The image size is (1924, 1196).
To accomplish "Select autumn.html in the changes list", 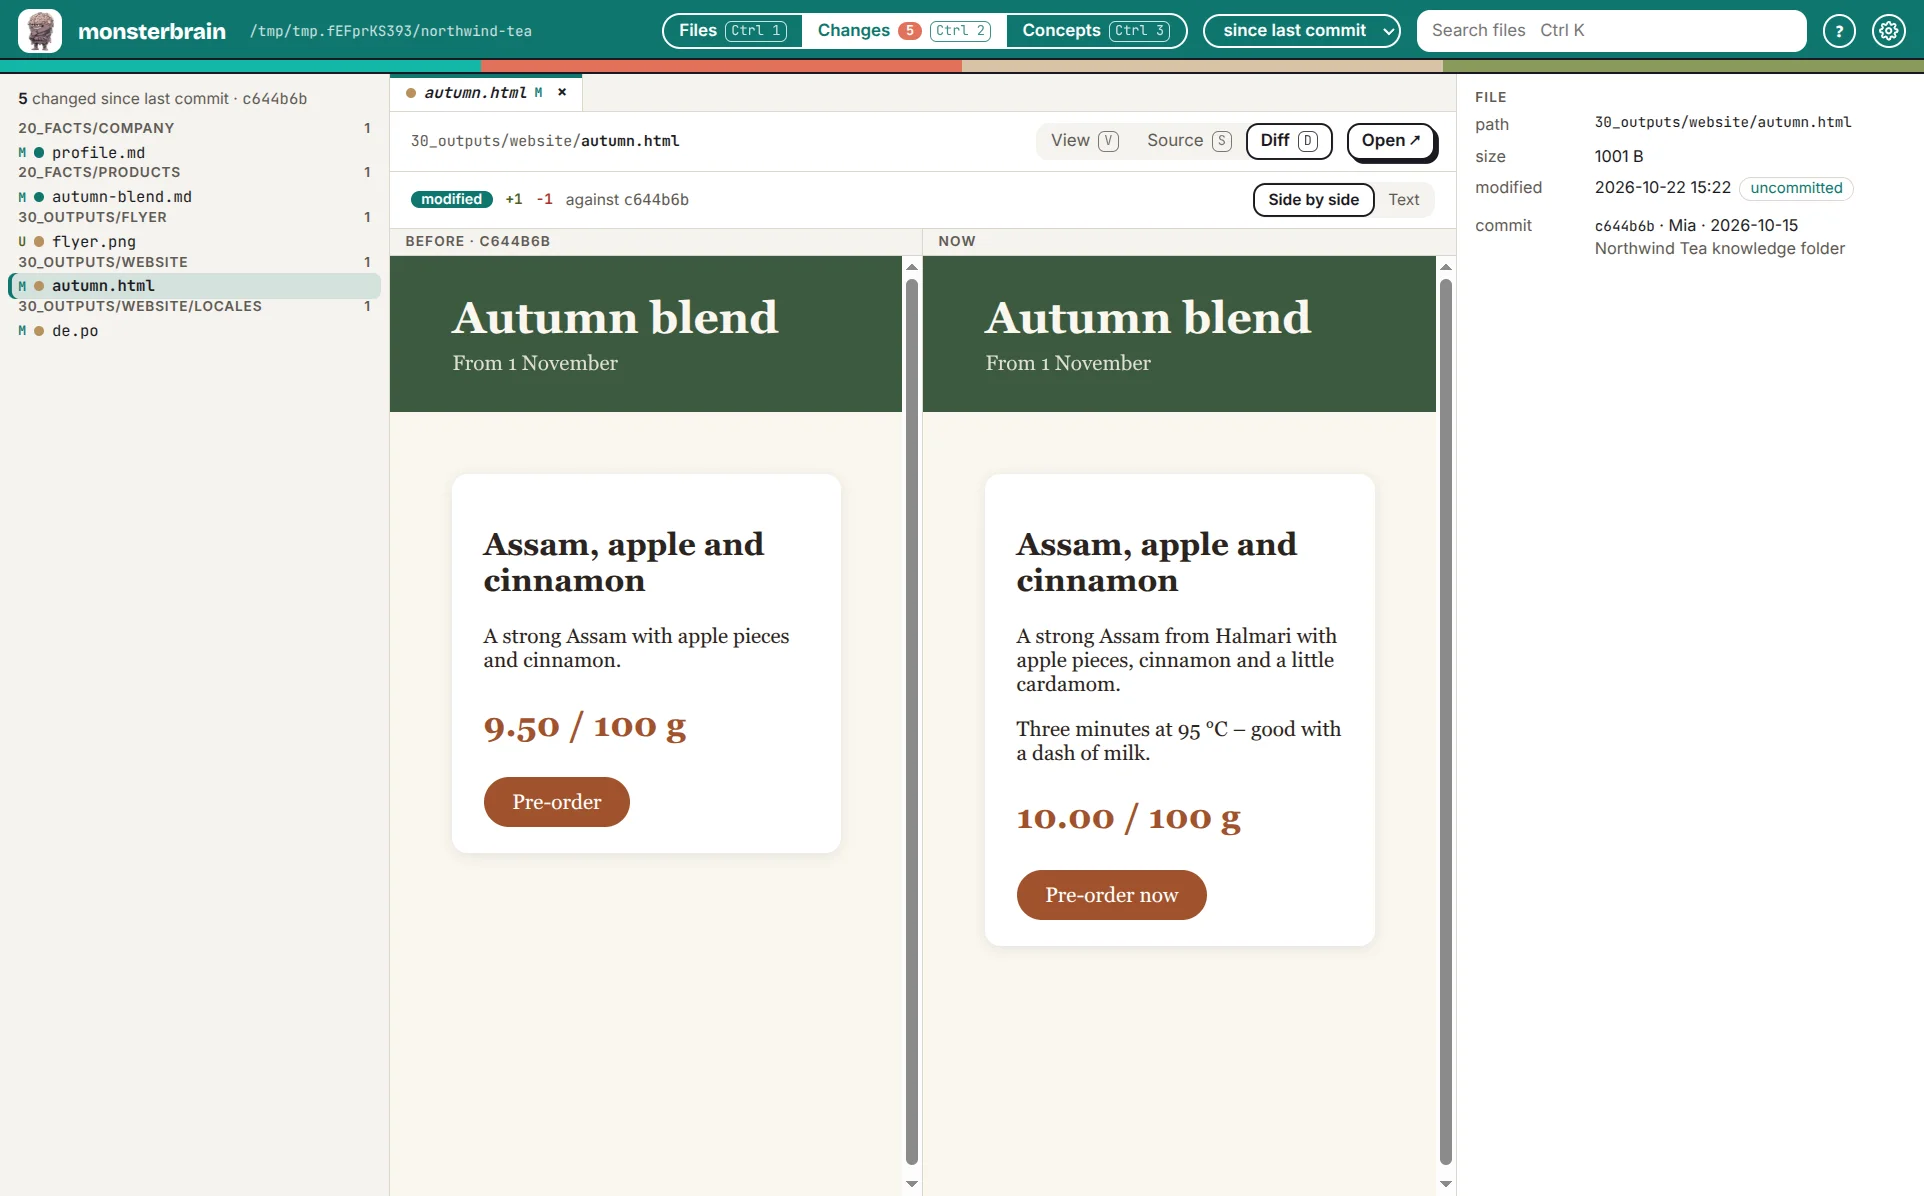I will pyautogui.click(x=195, y=286).
